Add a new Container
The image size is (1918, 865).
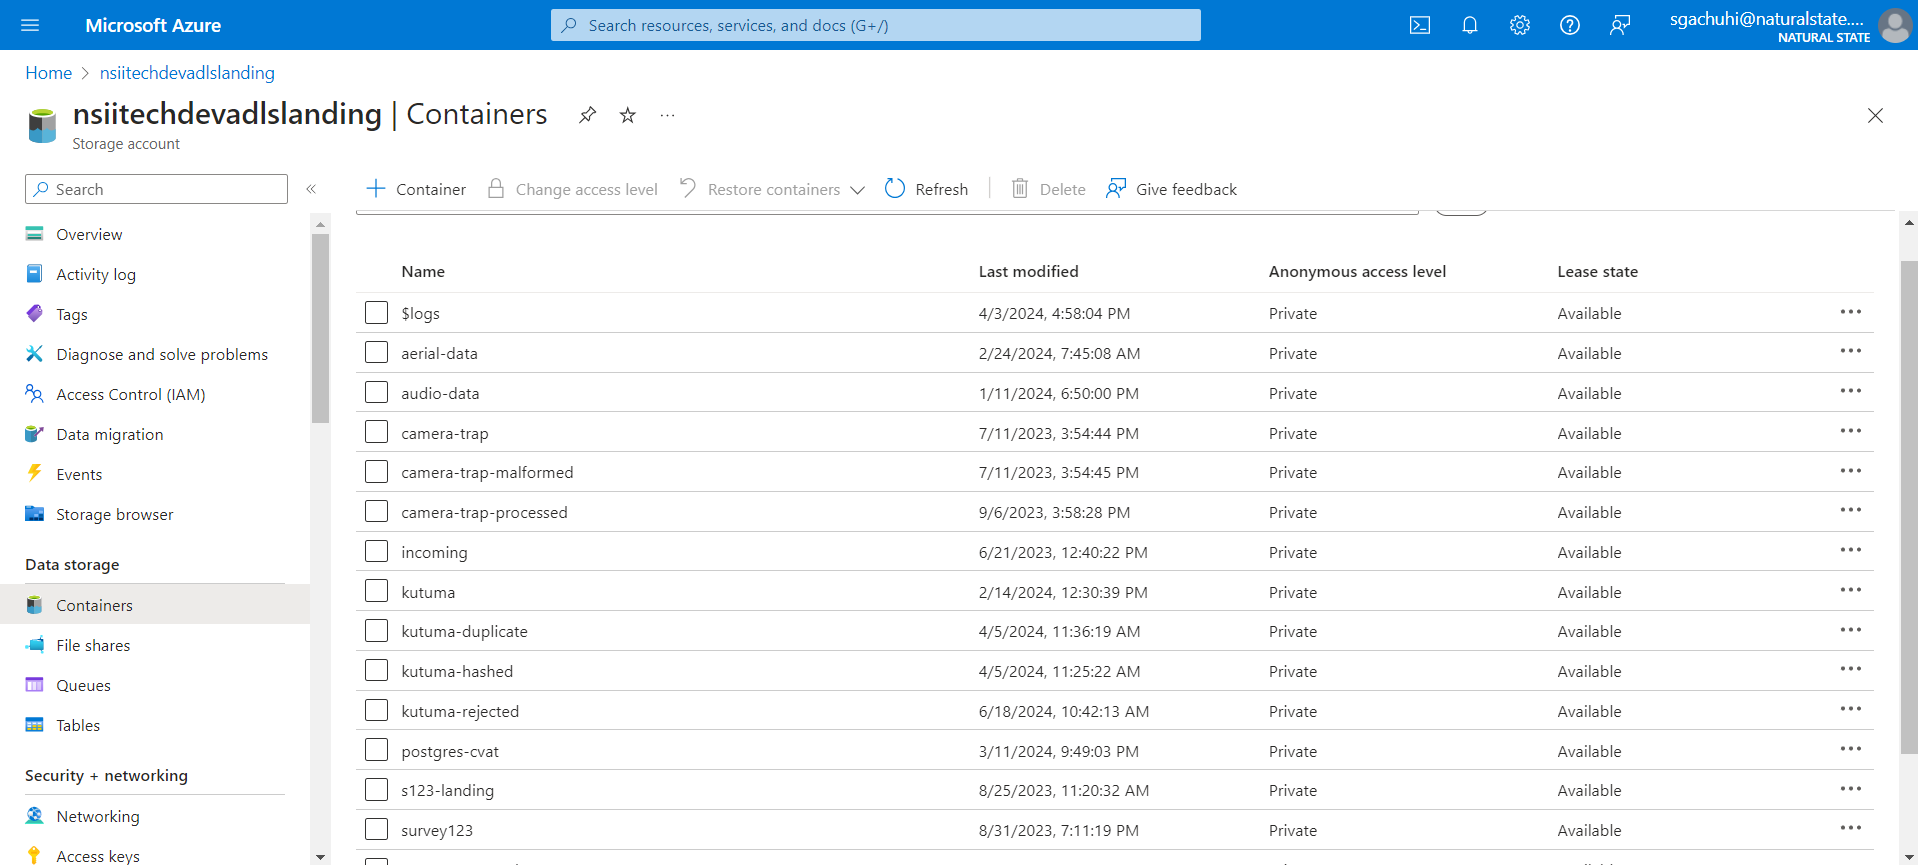(x=416, y=189)
